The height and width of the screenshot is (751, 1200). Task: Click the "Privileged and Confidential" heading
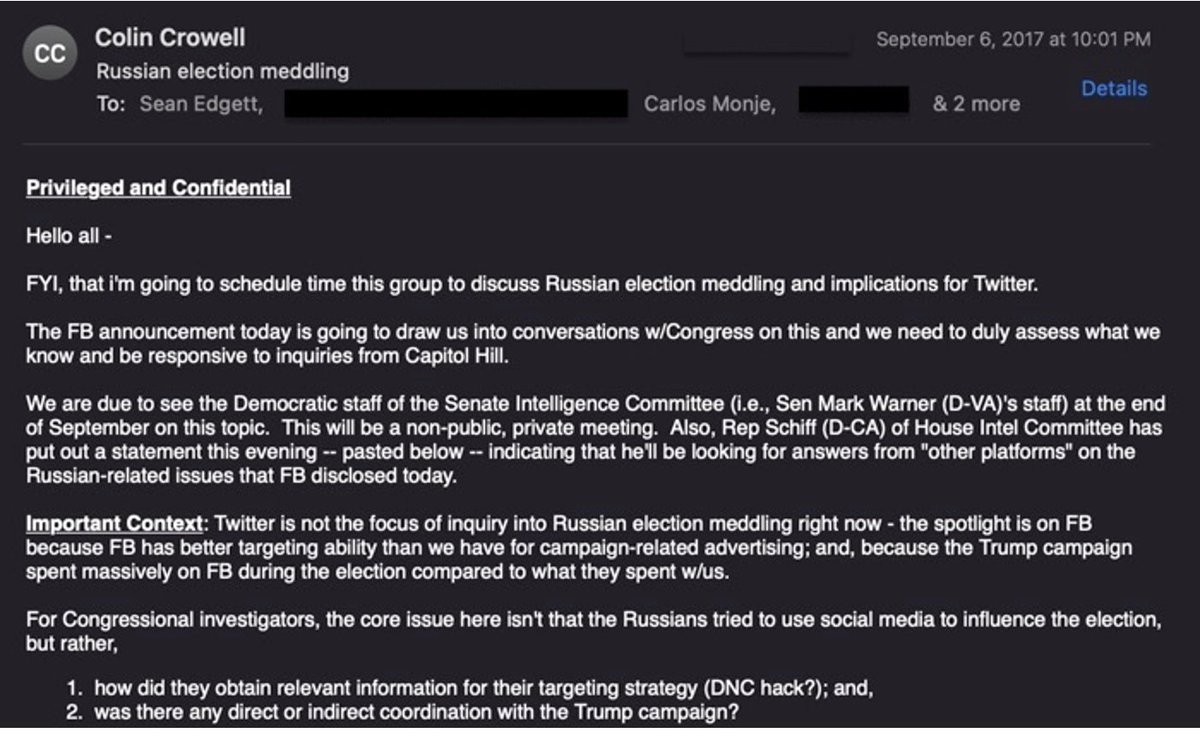[x=158, y=188]
